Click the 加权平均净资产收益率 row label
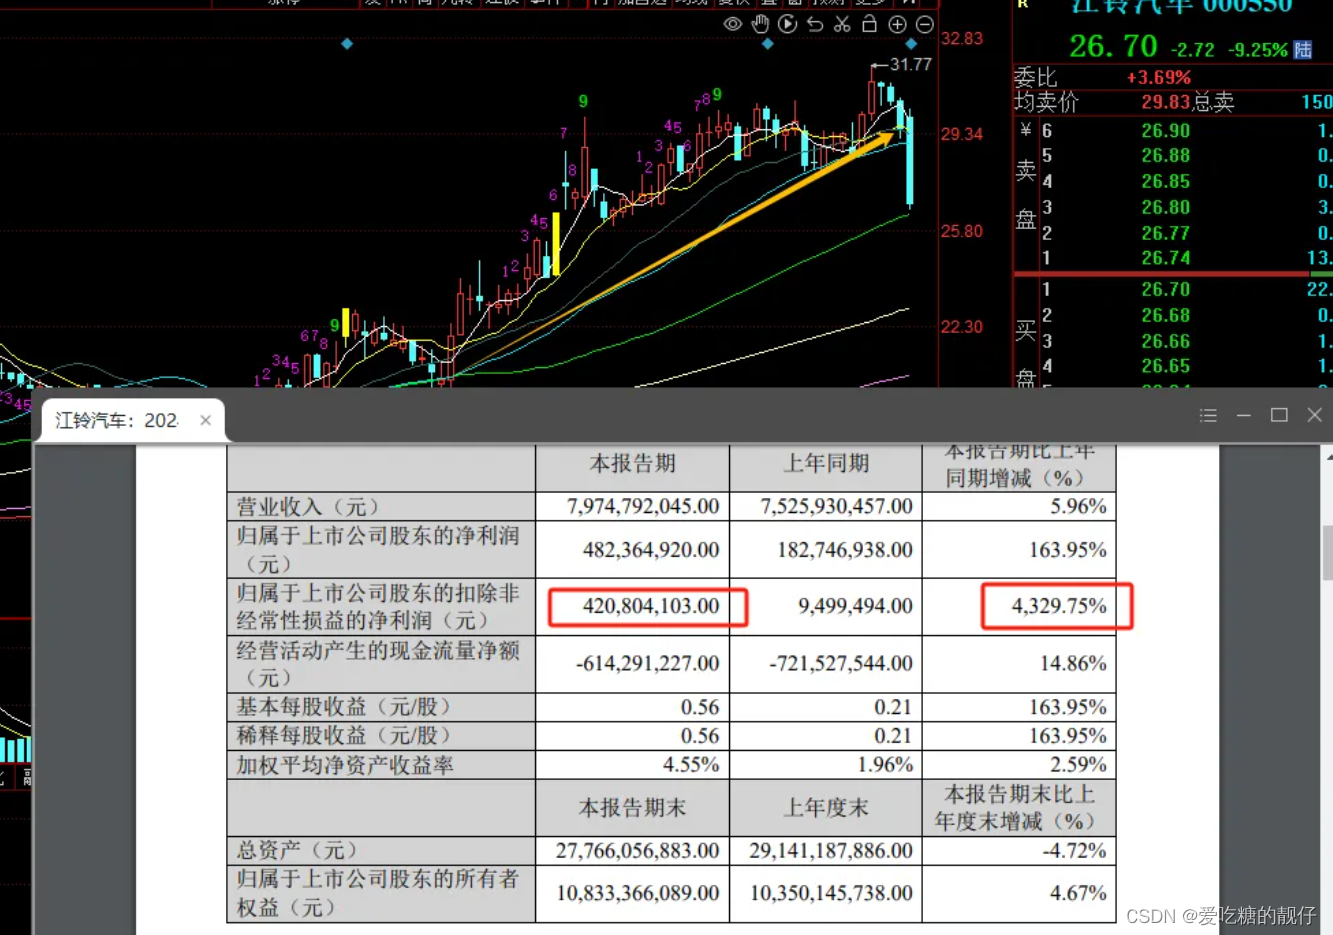Image resolution: width=1333 pixels, height=935 pixels. (x=345, y=766)
